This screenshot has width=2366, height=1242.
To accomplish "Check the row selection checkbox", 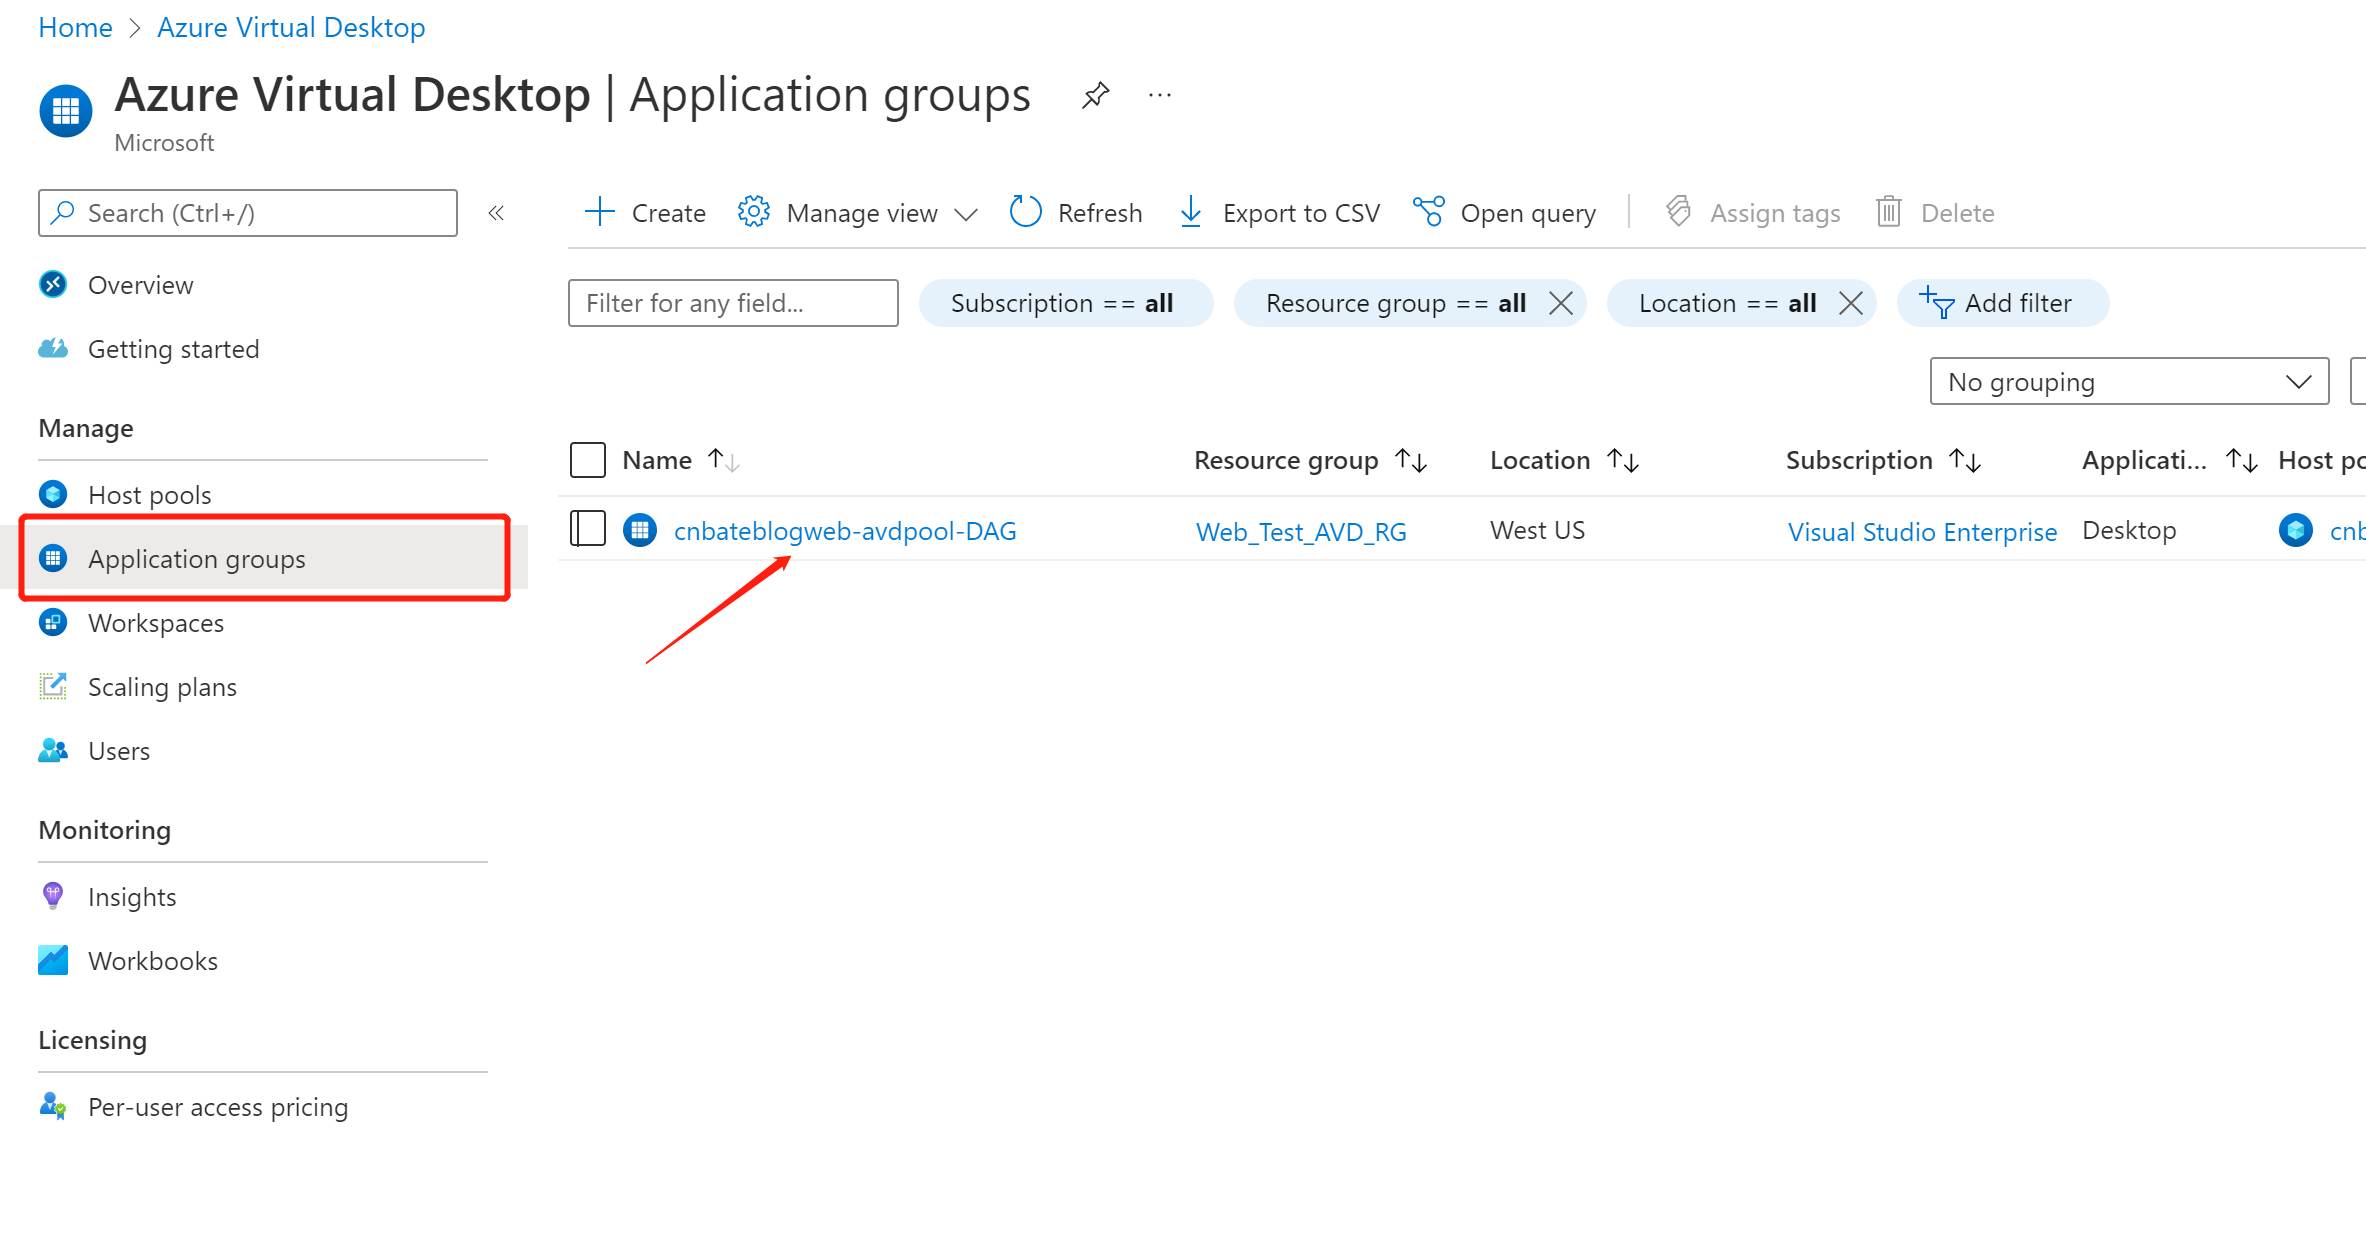I will pyautogui.click(x=588, y=529).
